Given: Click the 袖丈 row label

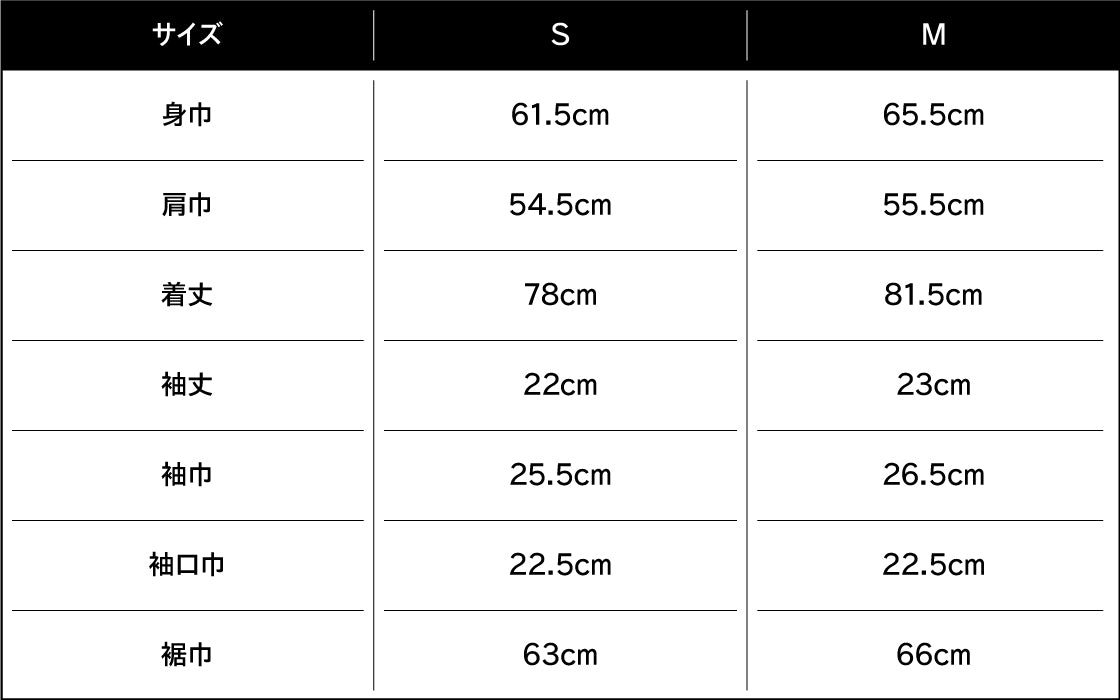Looking at the screenshot, I should coord(187,385).
